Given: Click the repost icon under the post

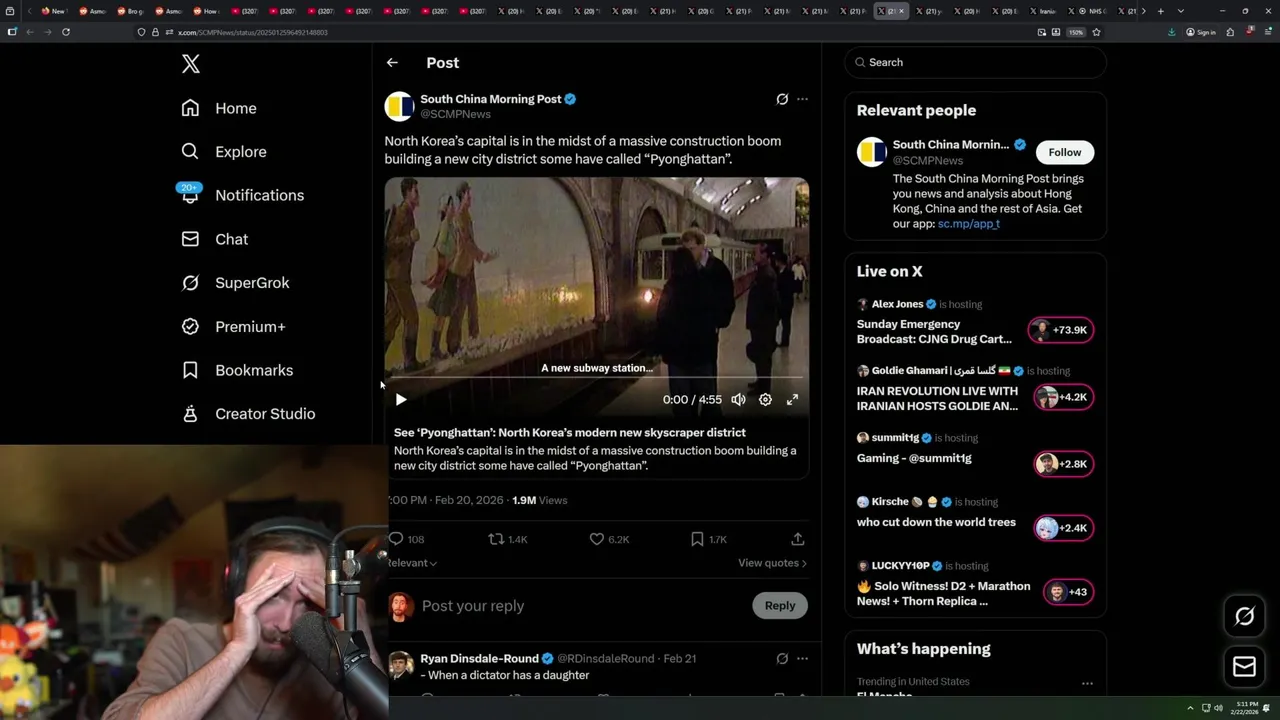Looking at the screenshot, I should (496, 539).
